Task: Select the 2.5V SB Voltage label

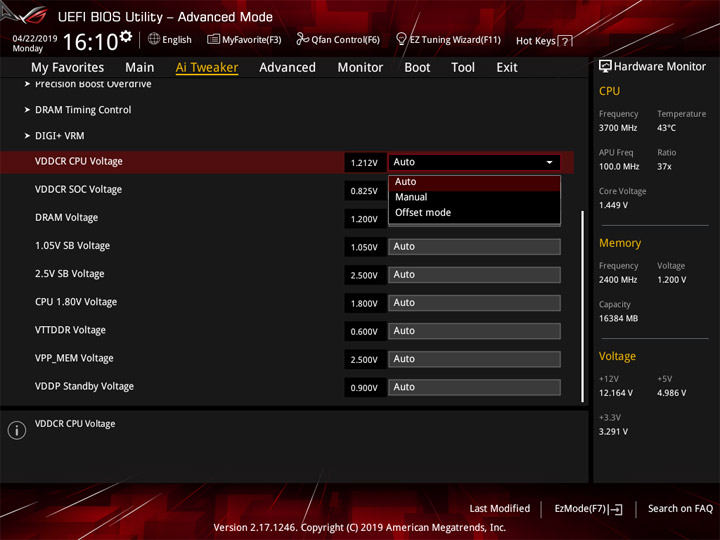Action: (70, 274)
